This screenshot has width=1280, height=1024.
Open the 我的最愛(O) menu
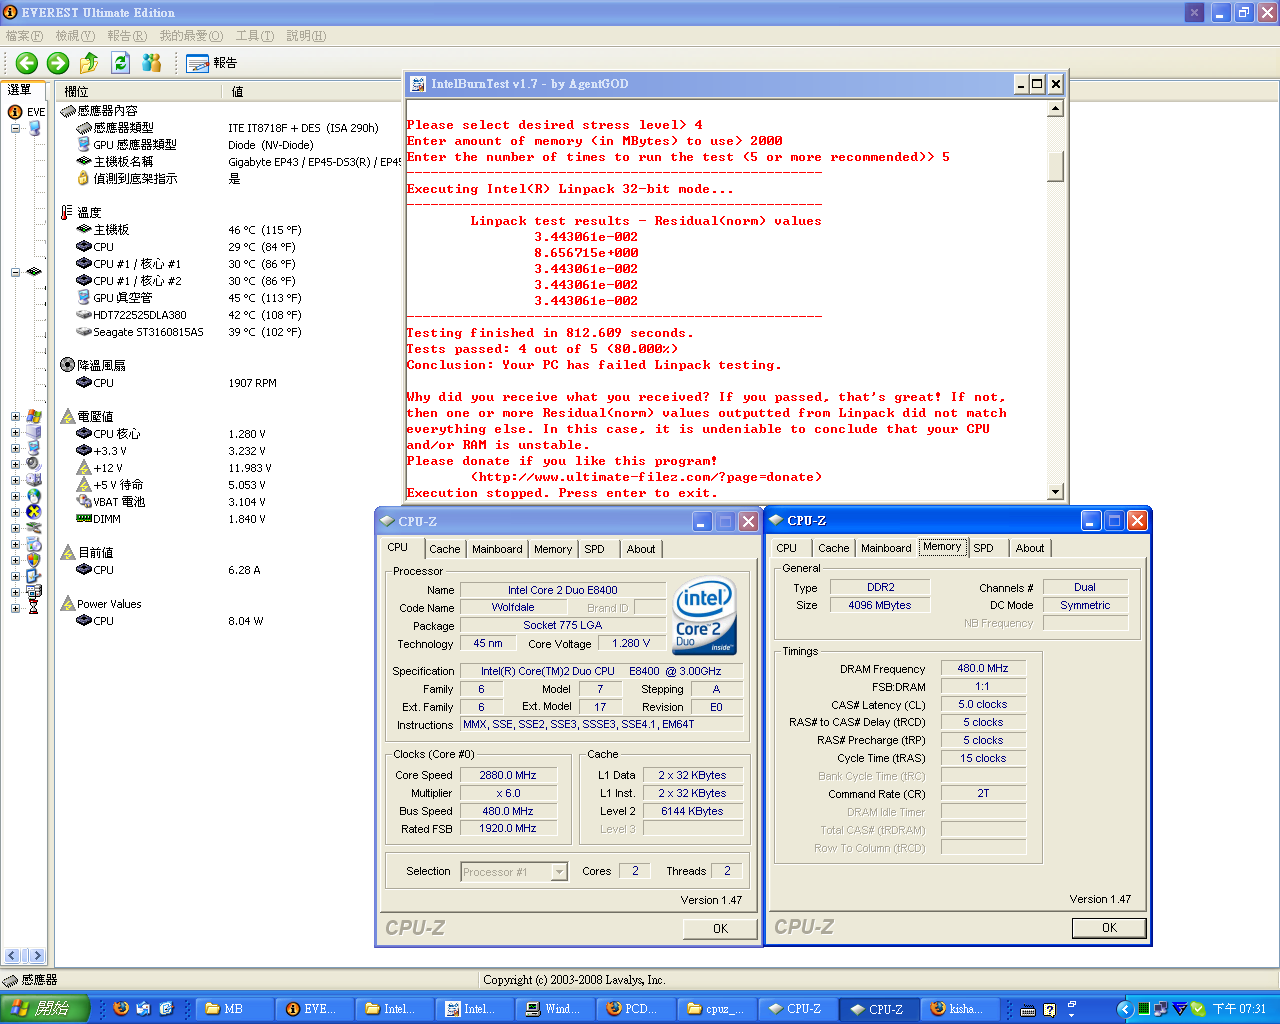coord(191,36)
